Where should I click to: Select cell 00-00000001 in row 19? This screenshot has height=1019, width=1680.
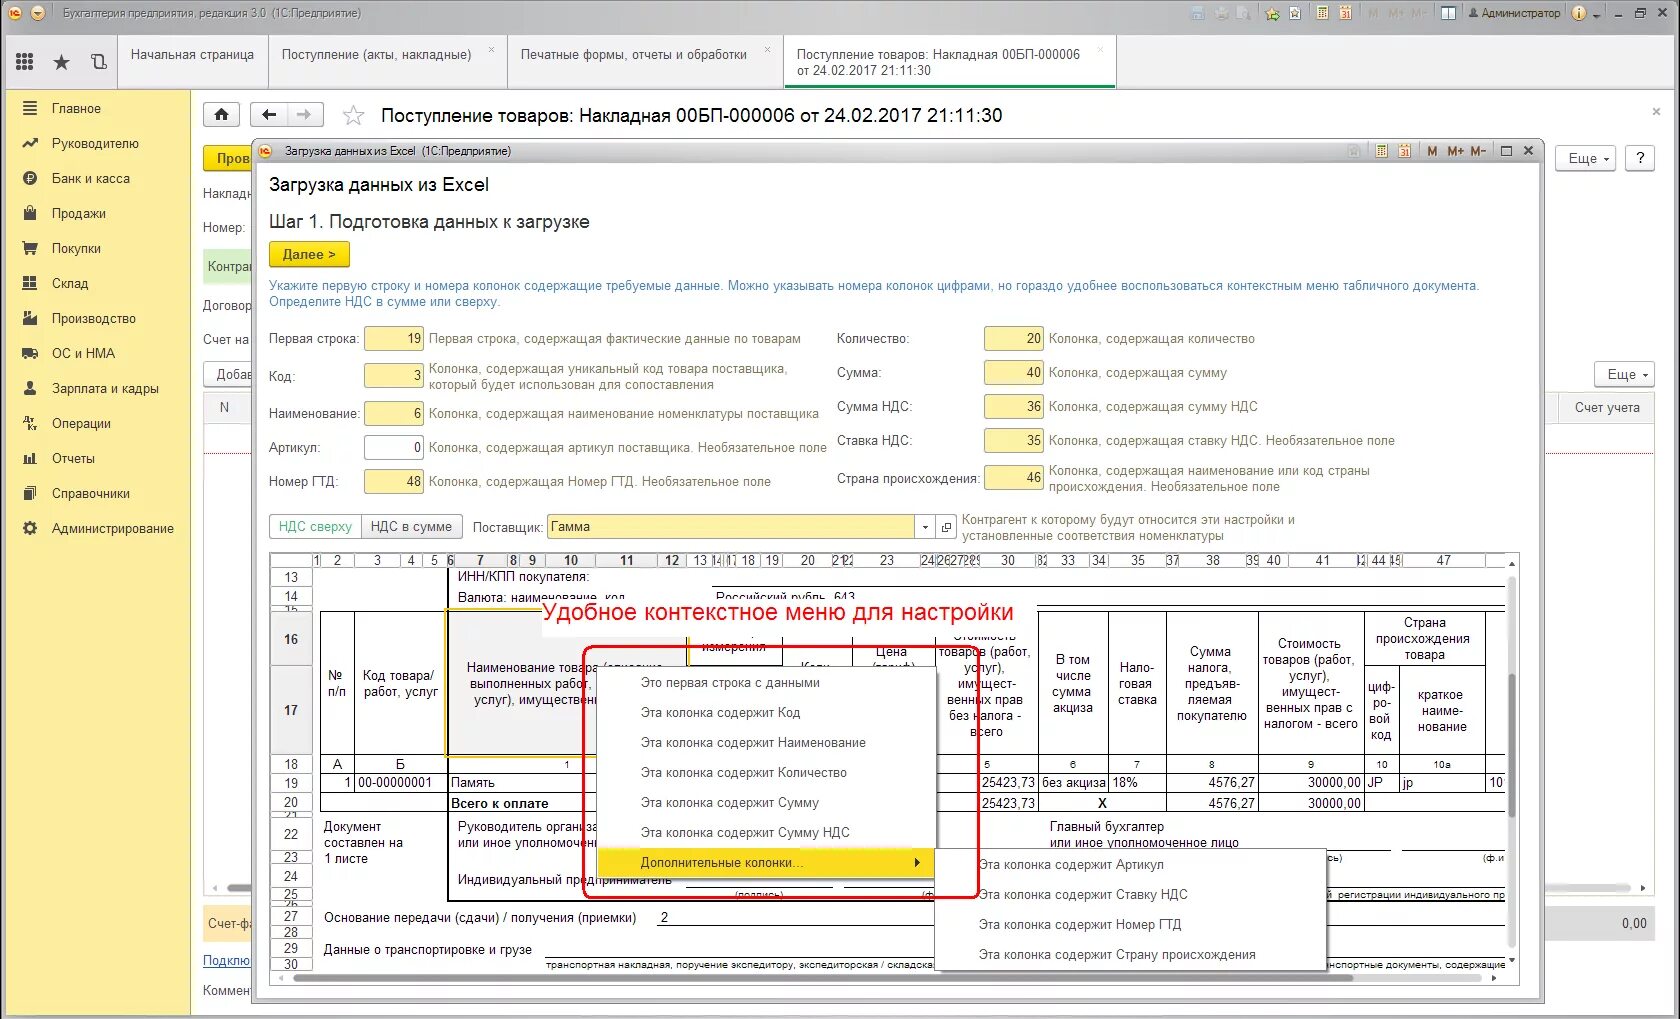click(400, 782)
